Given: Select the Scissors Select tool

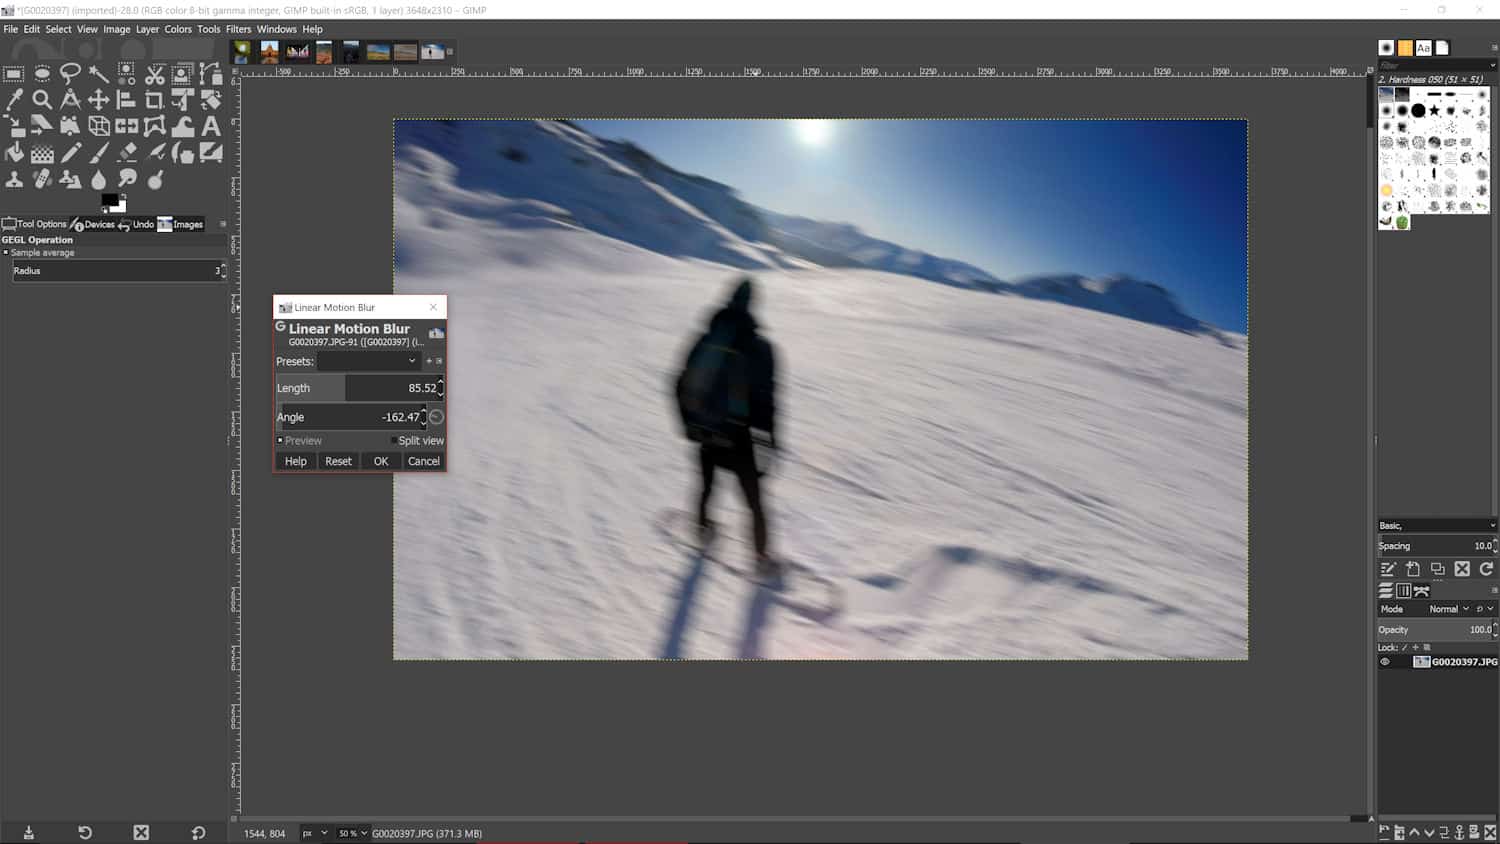Looking at the screenshot, I should click(155, 74).
